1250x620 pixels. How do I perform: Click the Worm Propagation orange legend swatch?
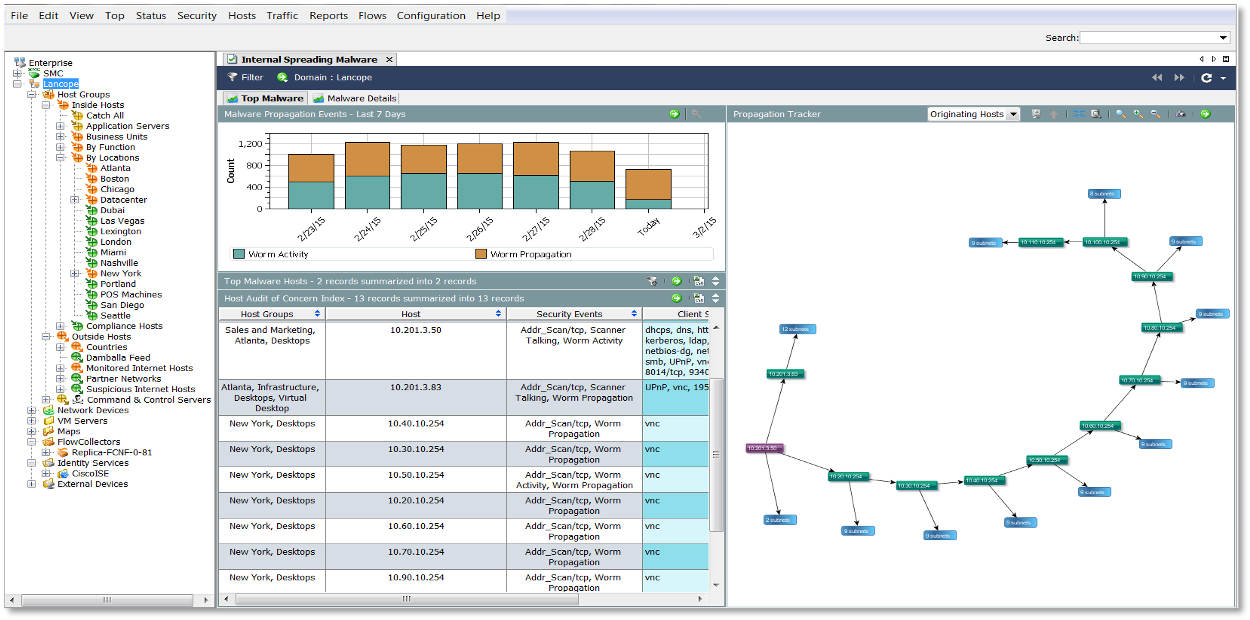[x=480, y=254]
